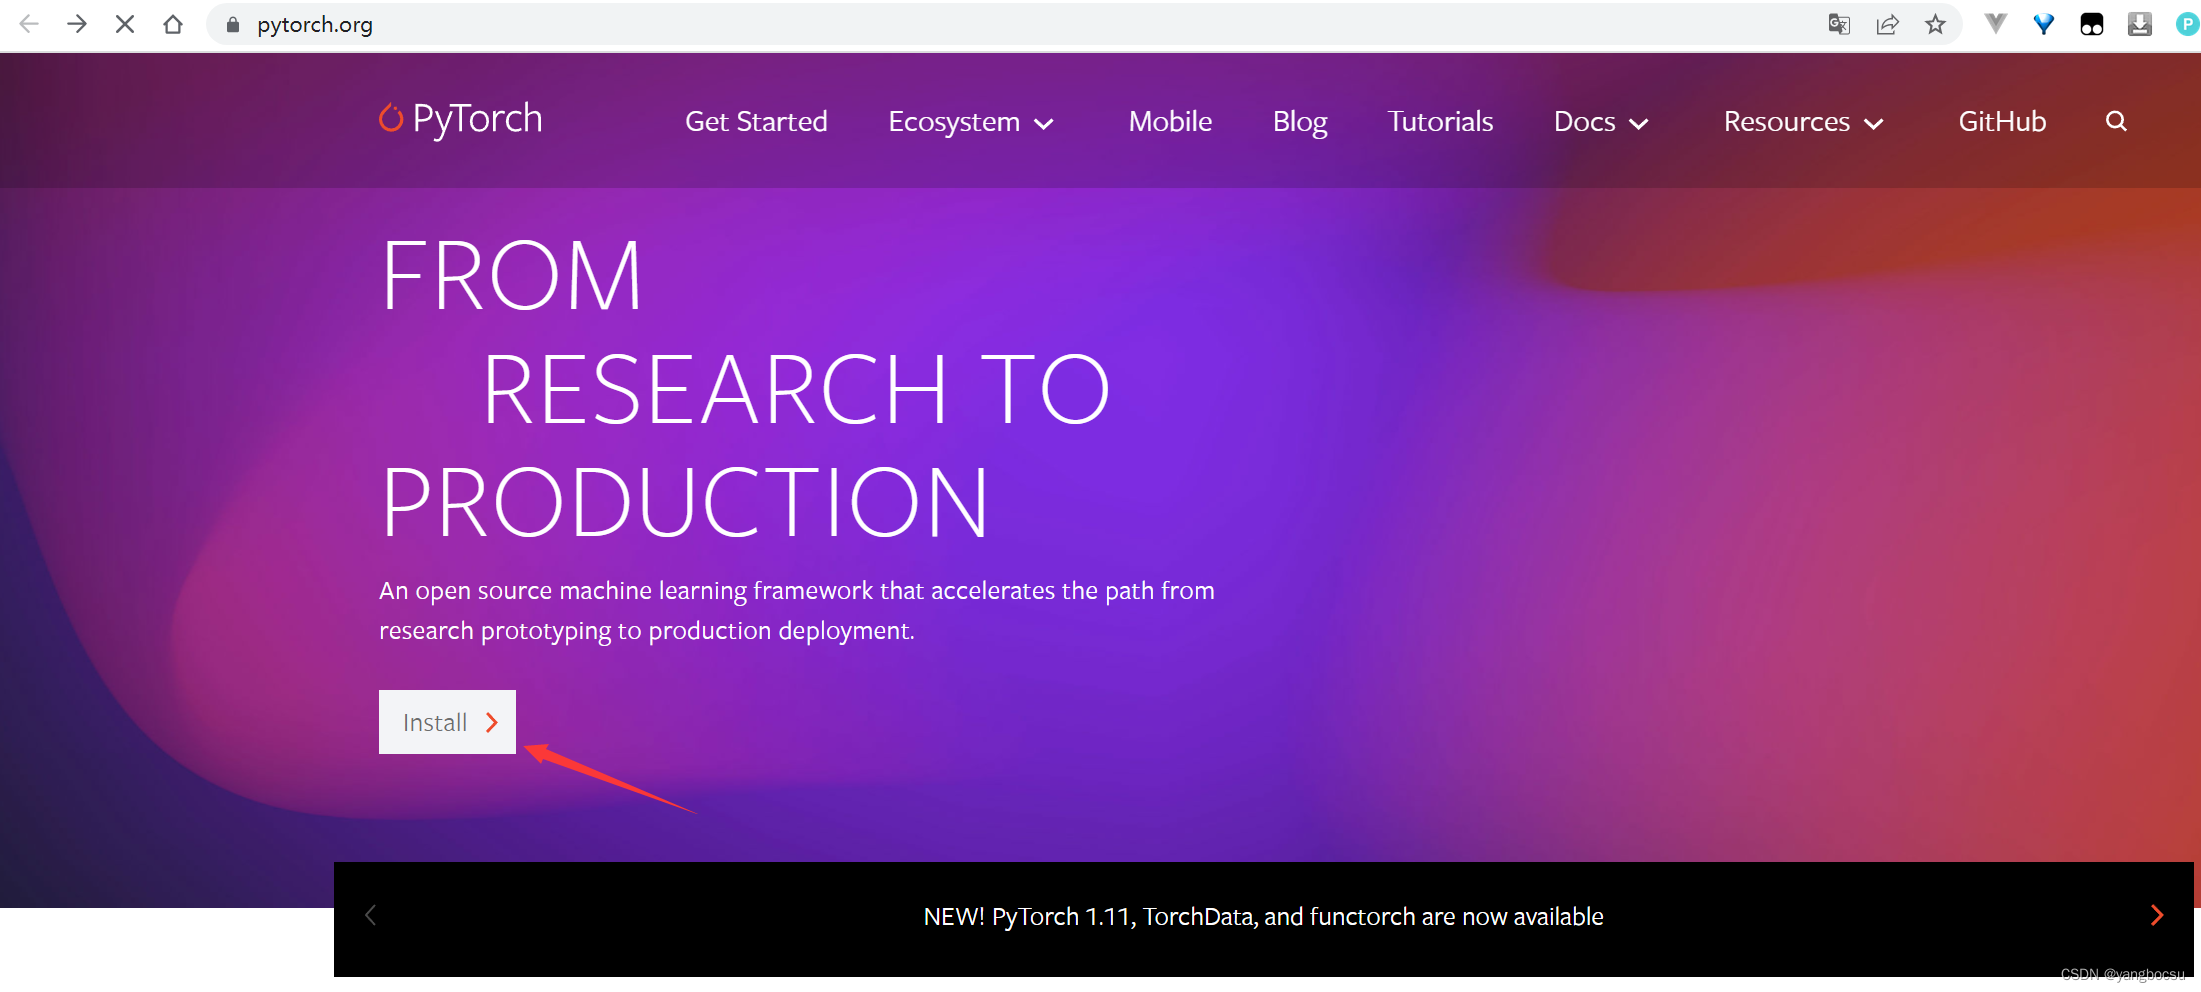Show next announcement with right chevron

coord(2157,915)
